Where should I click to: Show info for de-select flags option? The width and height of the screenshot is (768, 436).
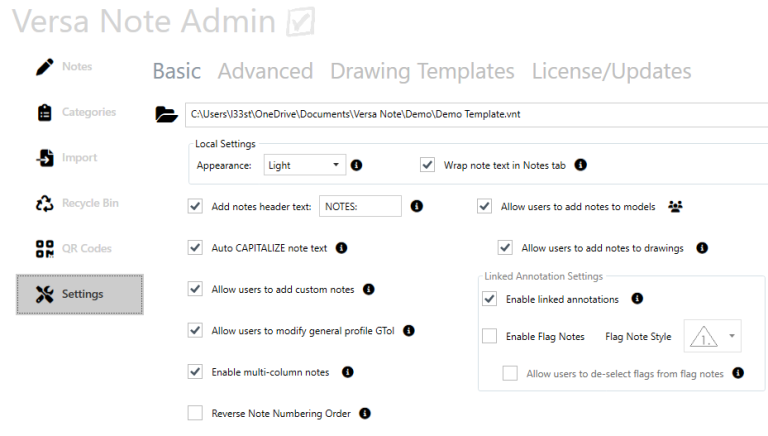pos(738,373)
